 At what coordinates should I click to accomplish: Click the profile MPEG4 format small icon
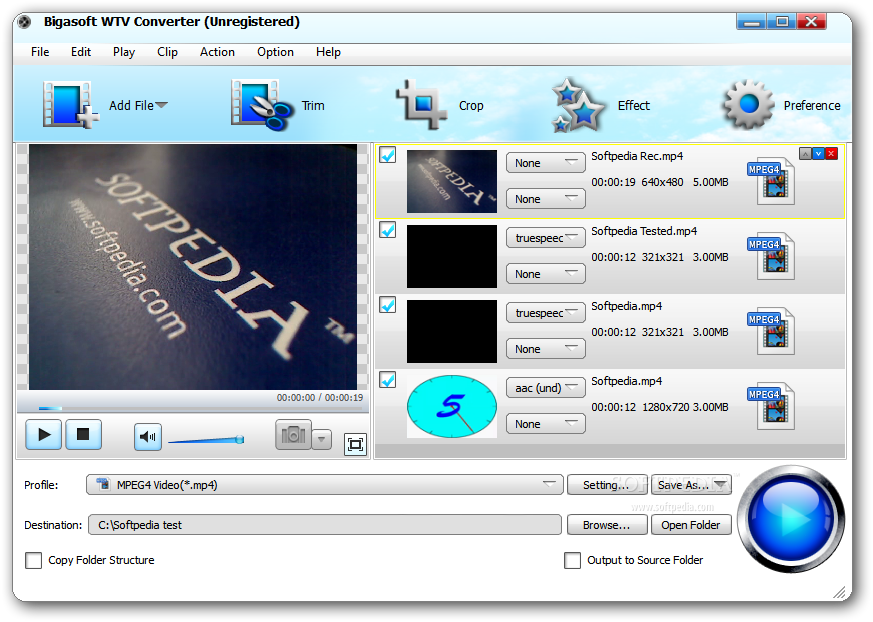click(103, 484)
